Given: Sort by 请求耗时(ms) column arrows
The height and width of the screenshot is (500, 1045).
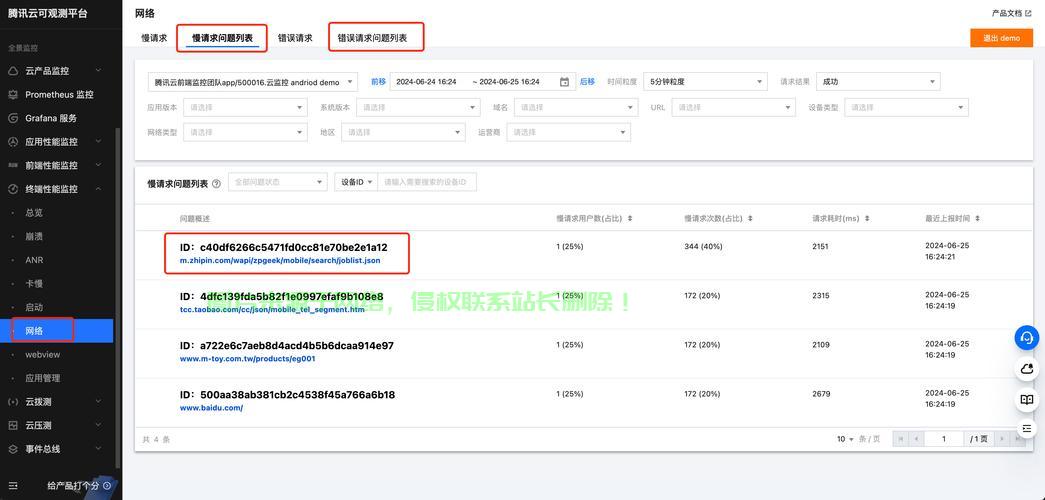Looking at the screenshot, I should click(867, 219).
